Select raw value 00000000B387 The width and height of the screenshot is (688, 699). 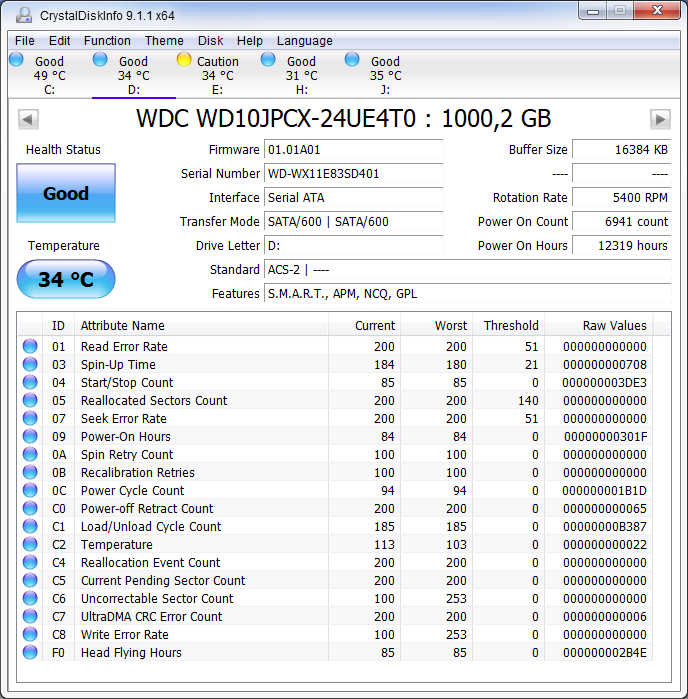[605, 526]
